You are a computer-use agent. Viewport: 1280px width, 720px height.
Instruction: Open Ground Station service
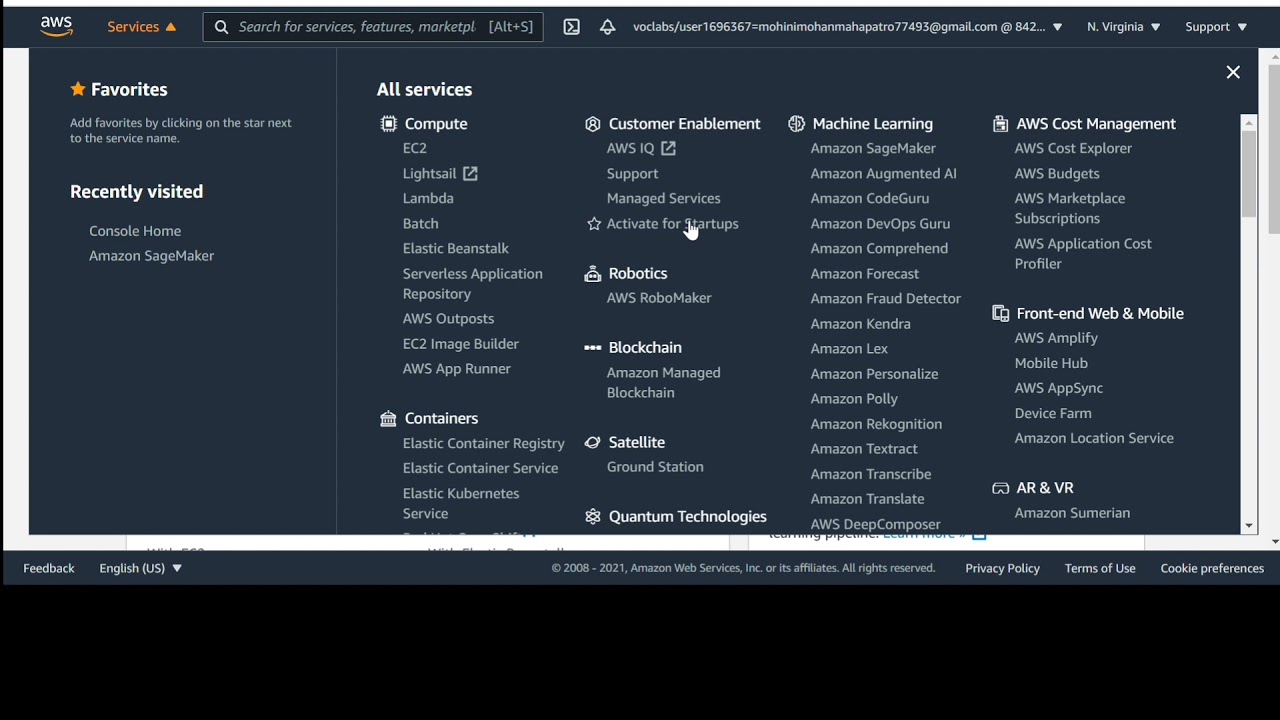coord(655,467)
